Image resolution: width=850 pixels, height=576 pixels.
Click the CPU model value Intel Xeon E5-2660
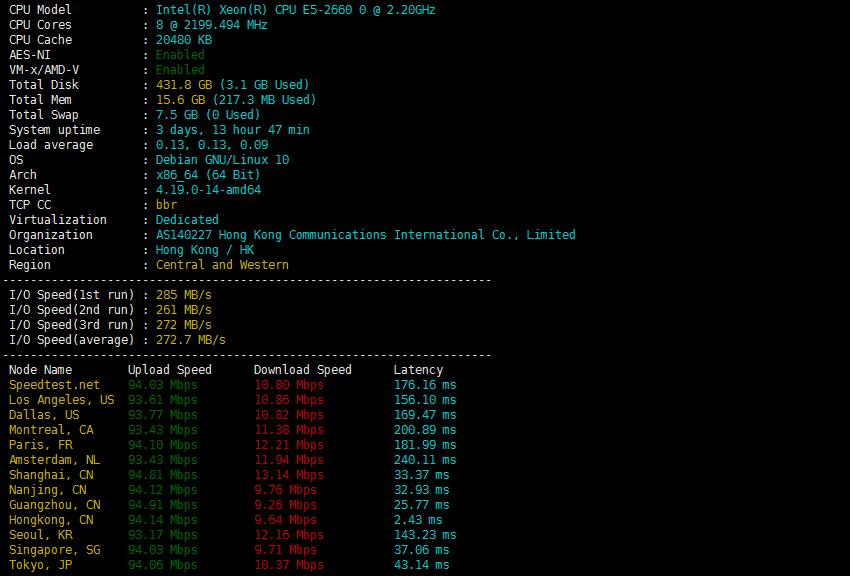click(295, 10)
